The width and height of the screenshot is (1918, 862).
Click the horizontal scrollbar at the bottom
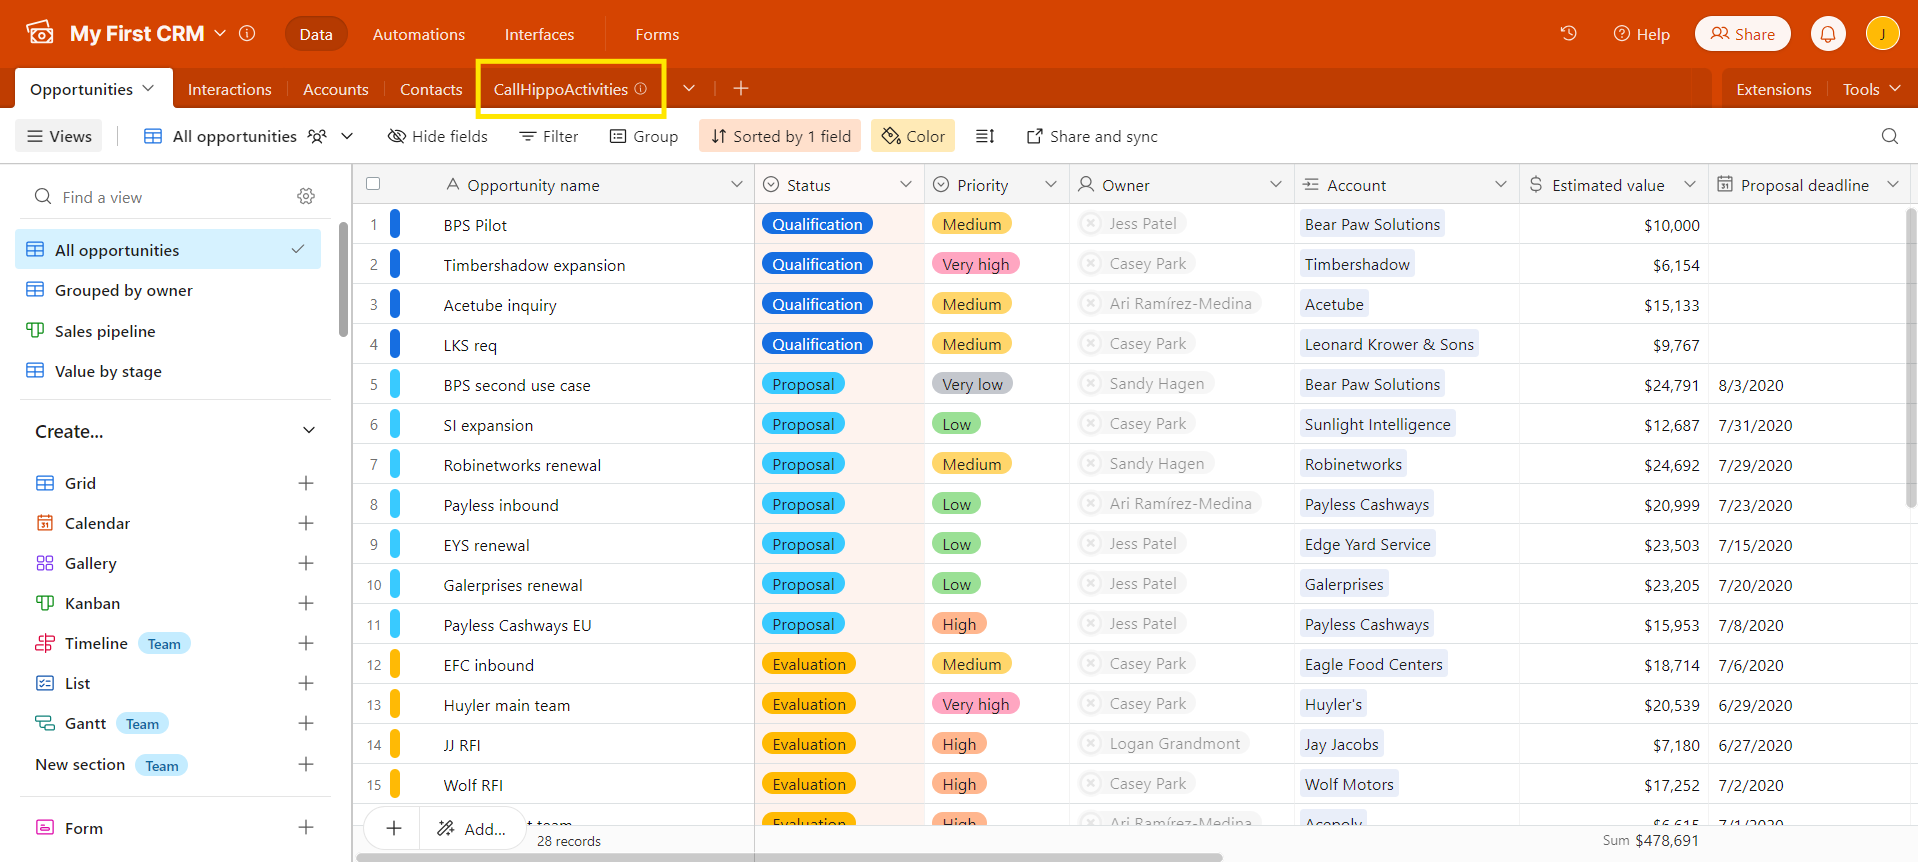[790, 857]
